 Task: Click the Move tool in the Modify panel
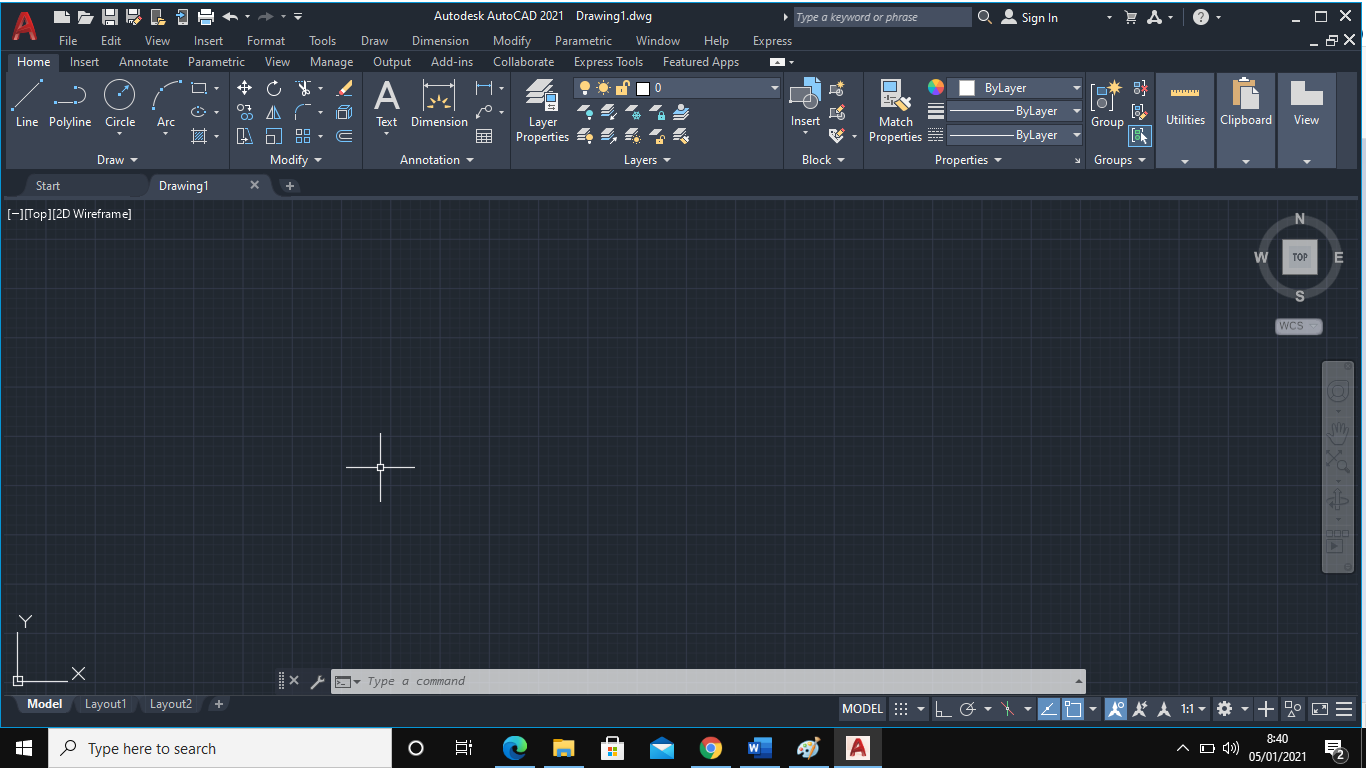pos(244,88)
